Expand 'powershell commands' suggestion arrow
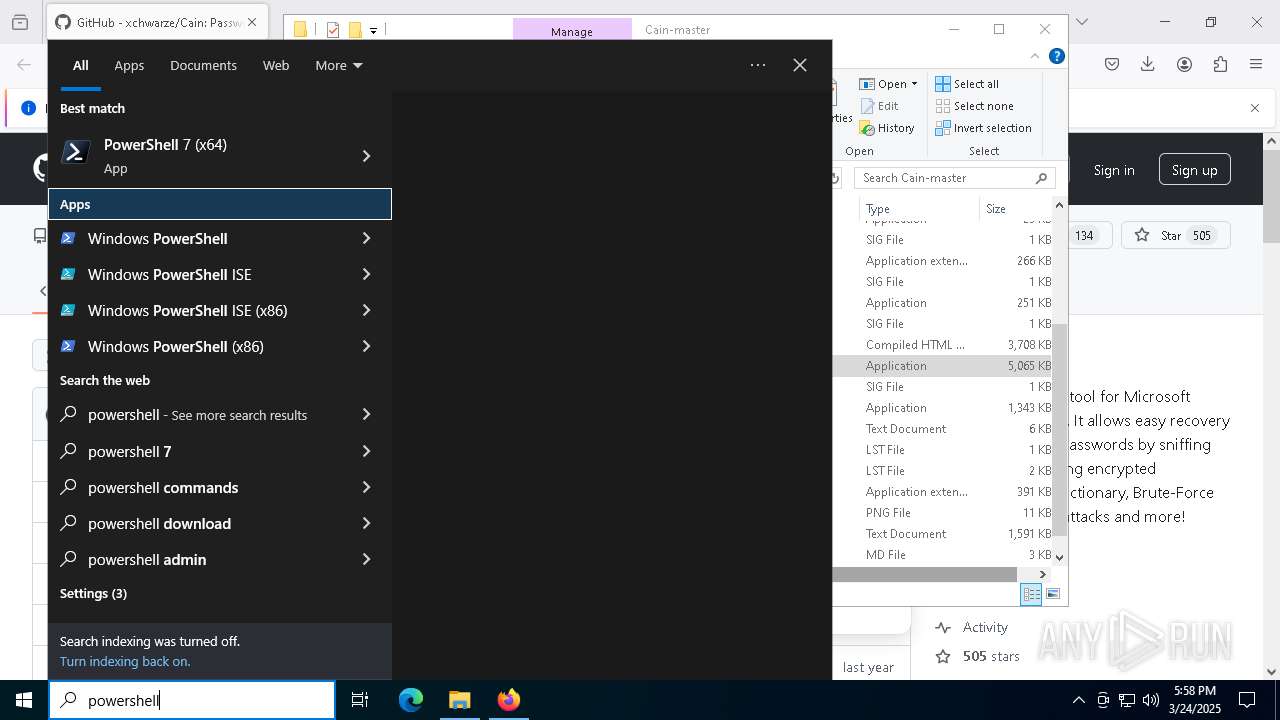Screen dimensions: 1280x720 point(366,487)
